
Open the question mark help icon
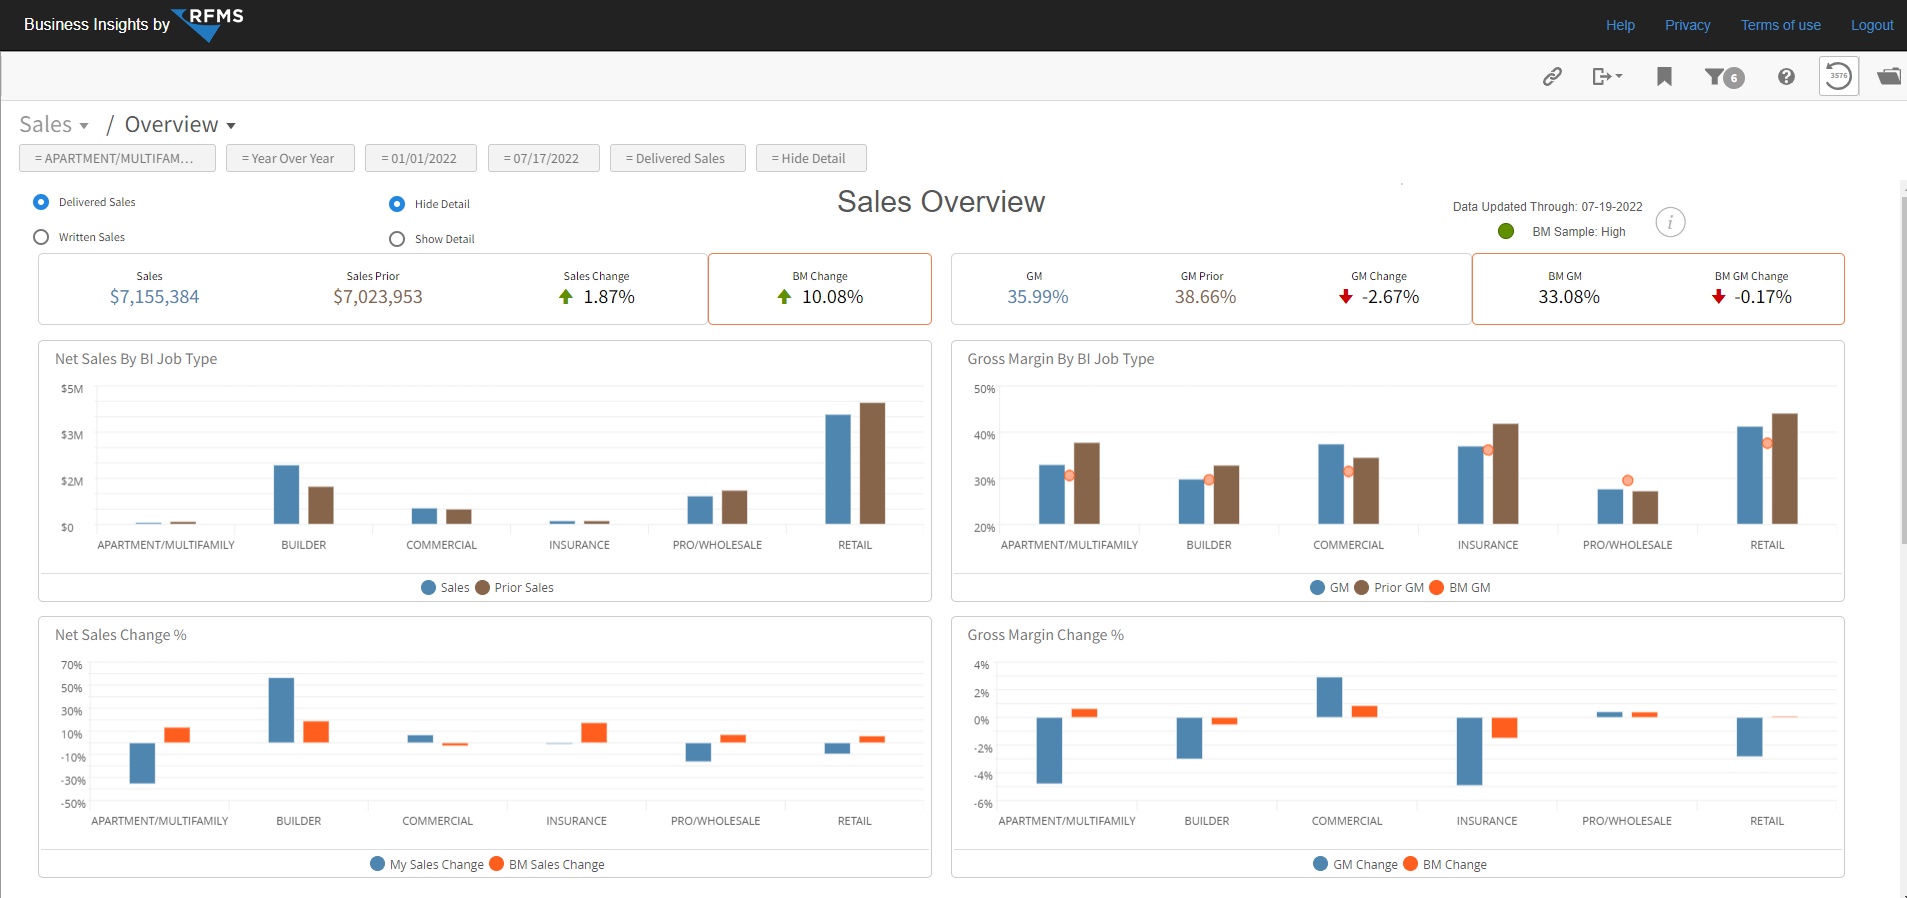[1786, 76]
